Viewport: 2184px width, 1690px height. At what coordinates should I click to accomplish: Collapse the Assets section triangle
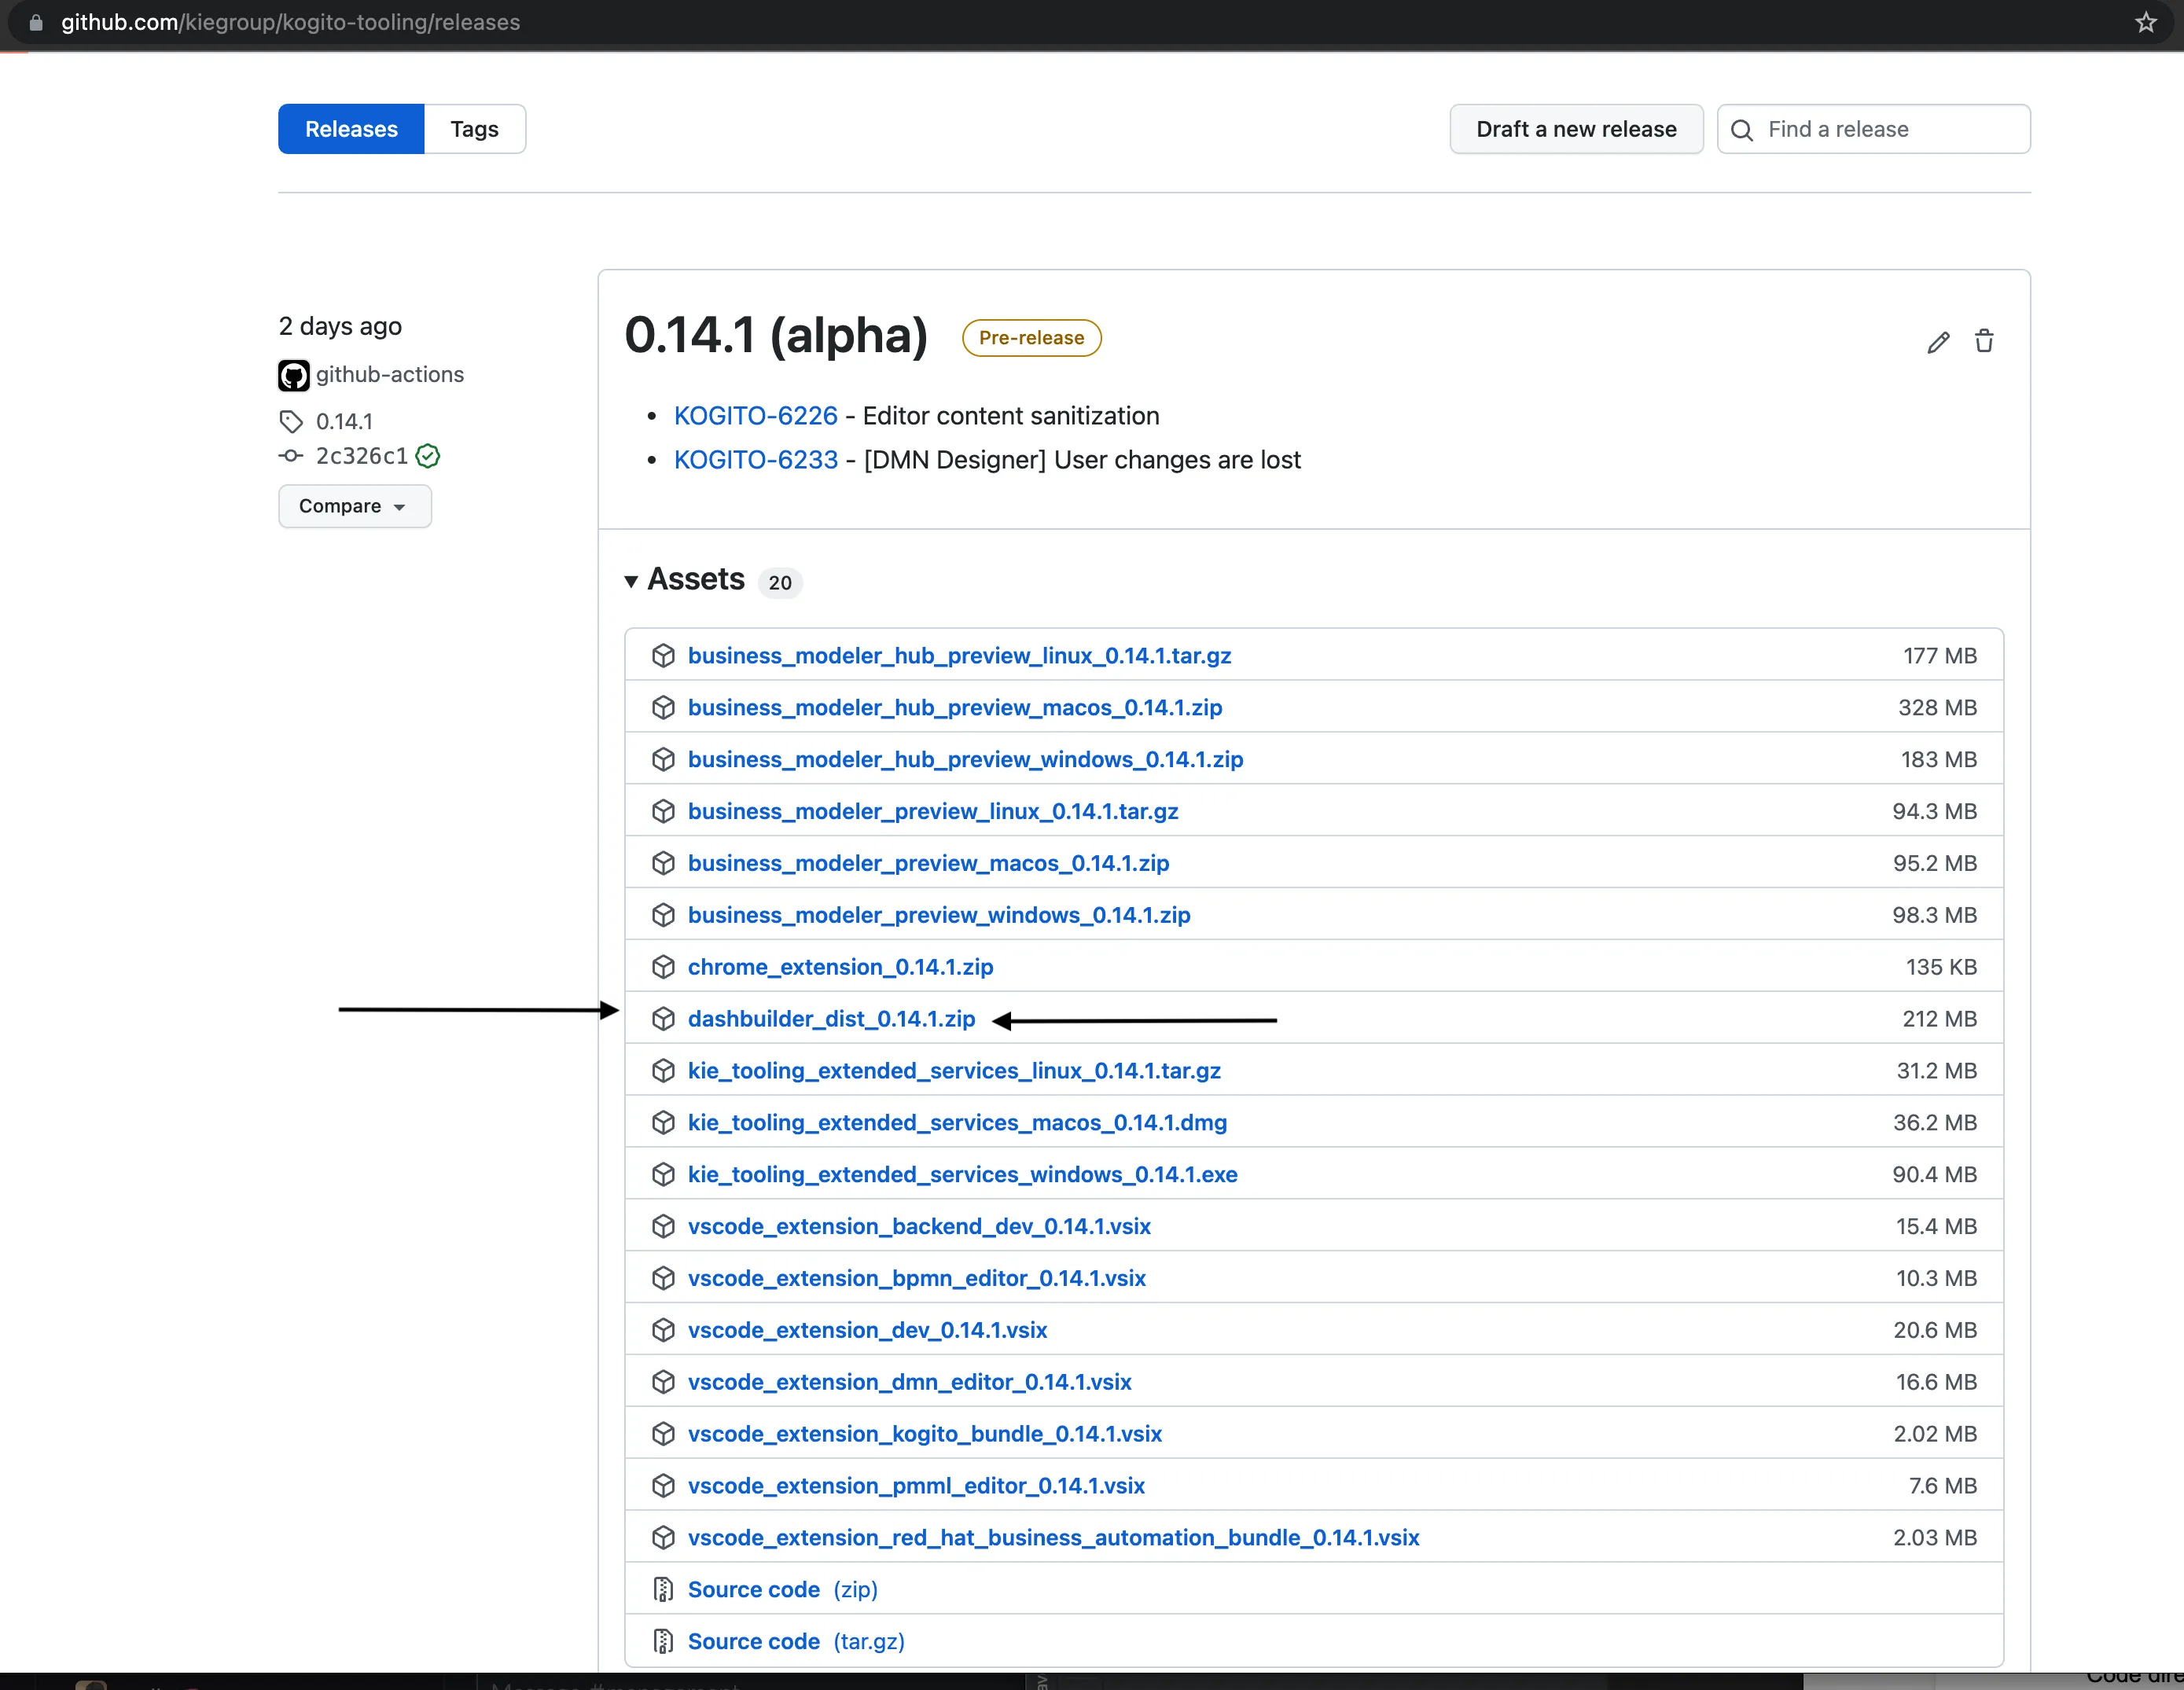coord(631,581)
